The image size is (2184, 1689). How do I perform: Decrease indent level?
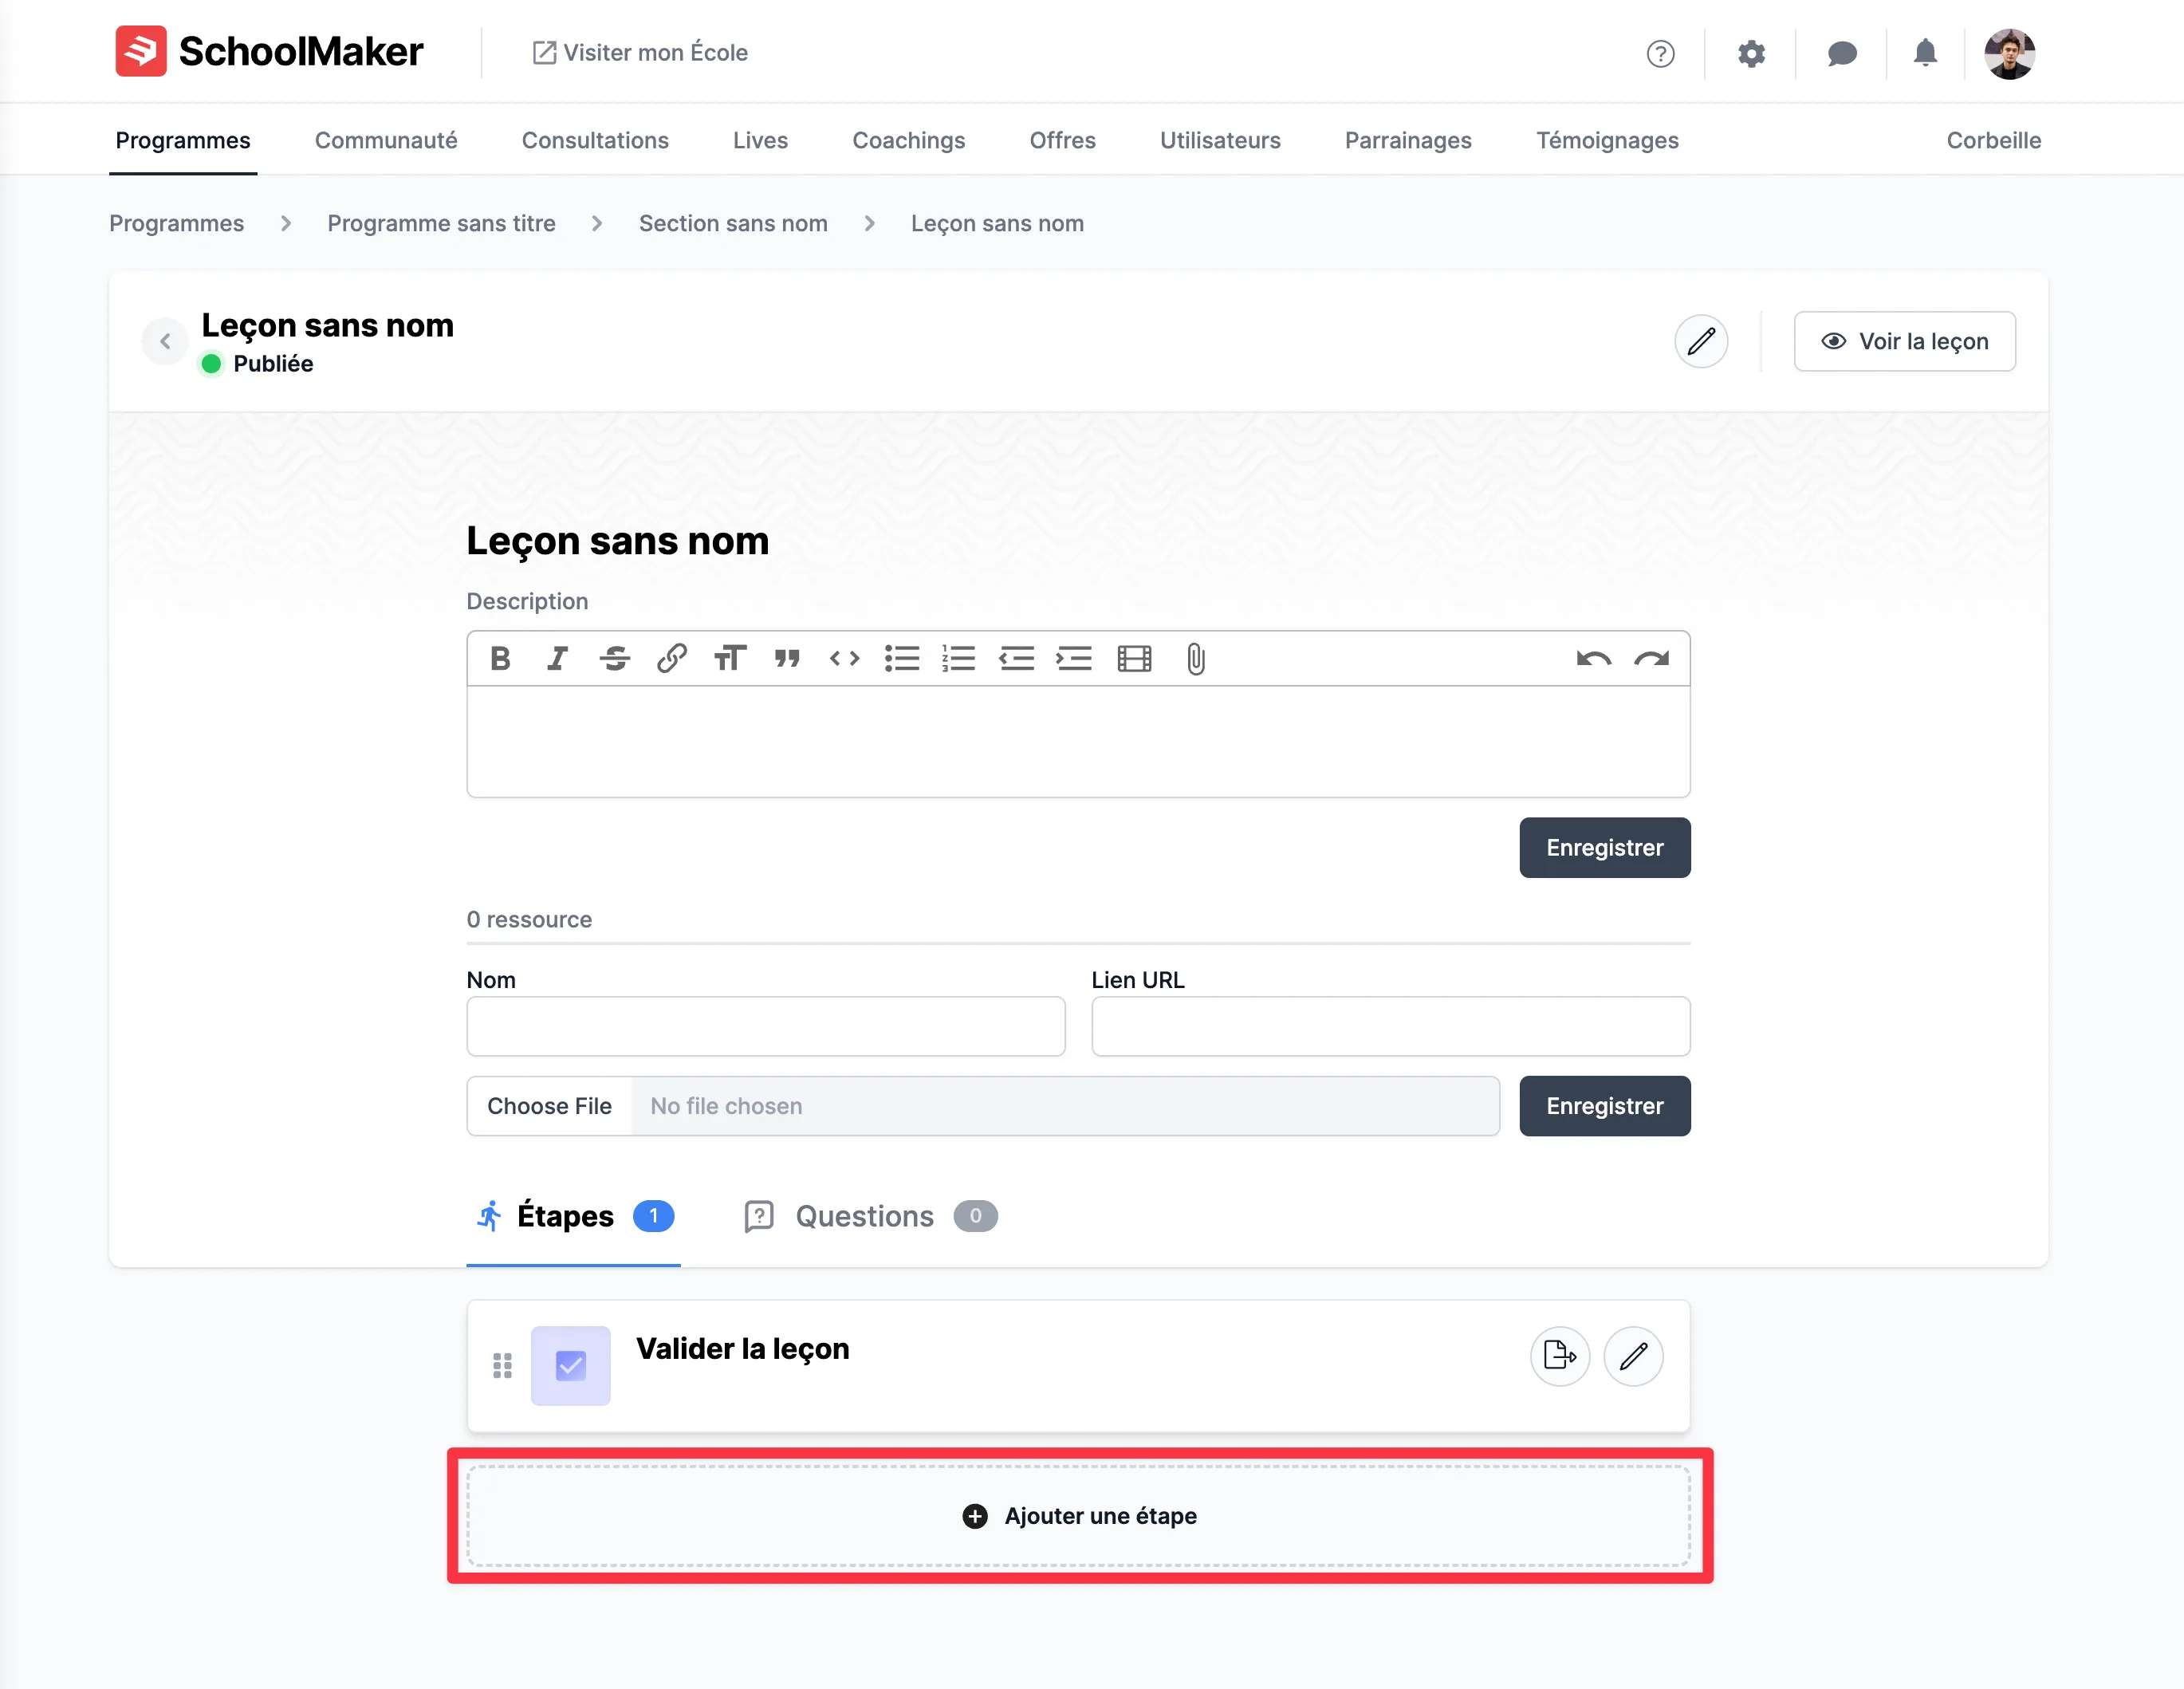(1017, 658)
